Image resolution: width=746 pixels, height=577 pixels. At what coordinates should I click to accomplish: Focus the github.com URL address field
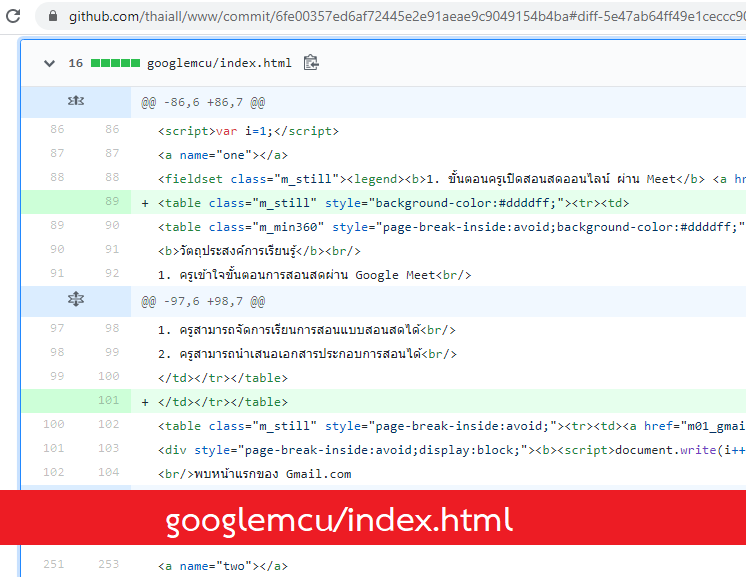click(x=400, y=17)
